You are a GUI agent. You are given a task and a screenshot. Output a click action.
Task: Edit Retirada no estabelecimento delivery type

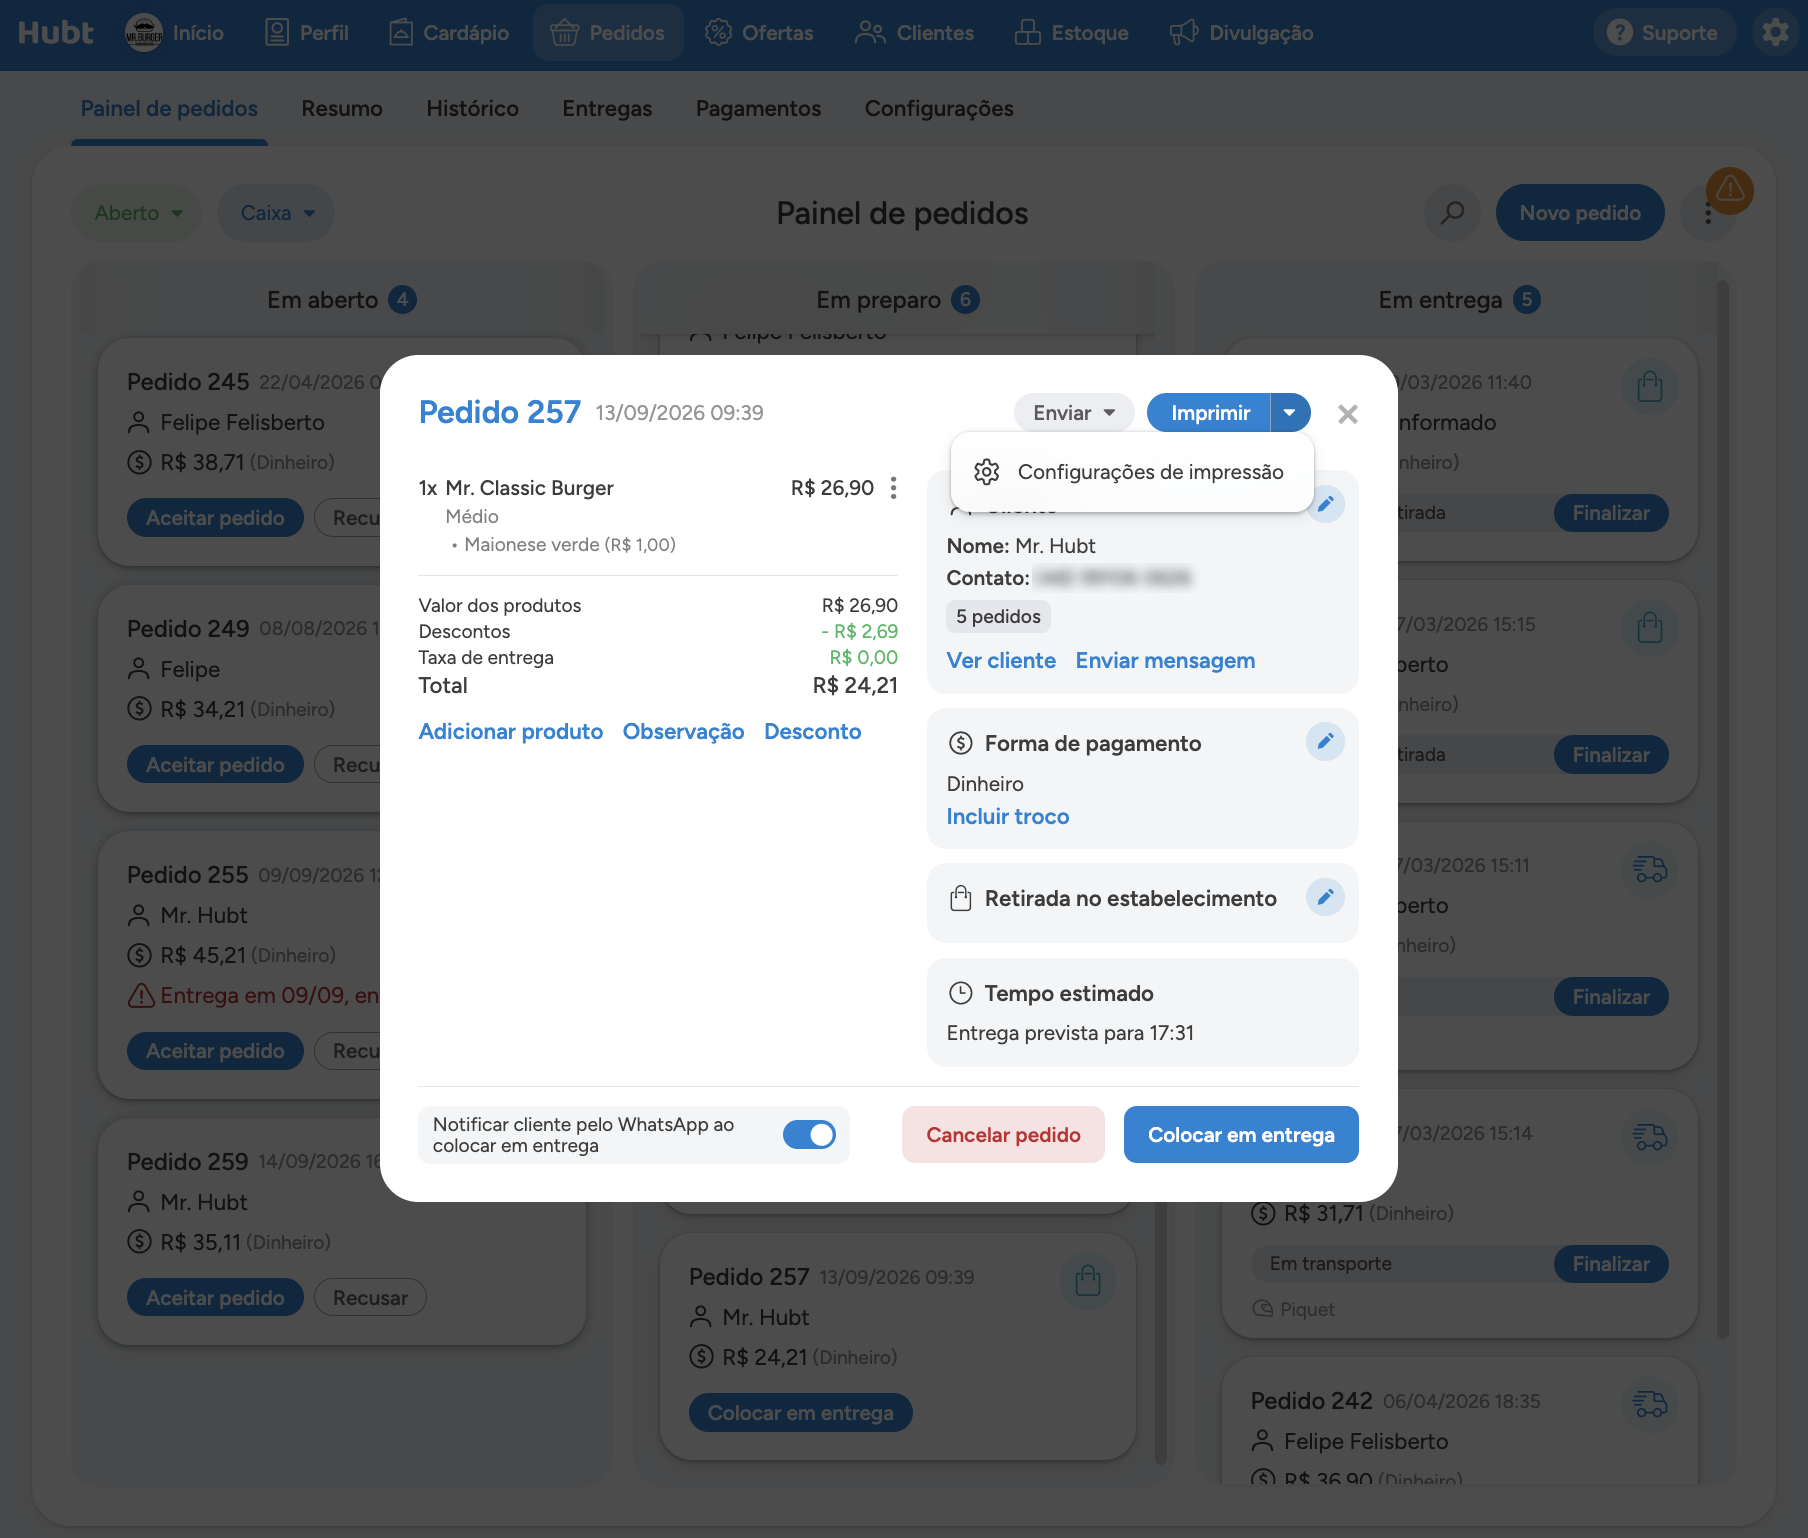pos(1325,897)
